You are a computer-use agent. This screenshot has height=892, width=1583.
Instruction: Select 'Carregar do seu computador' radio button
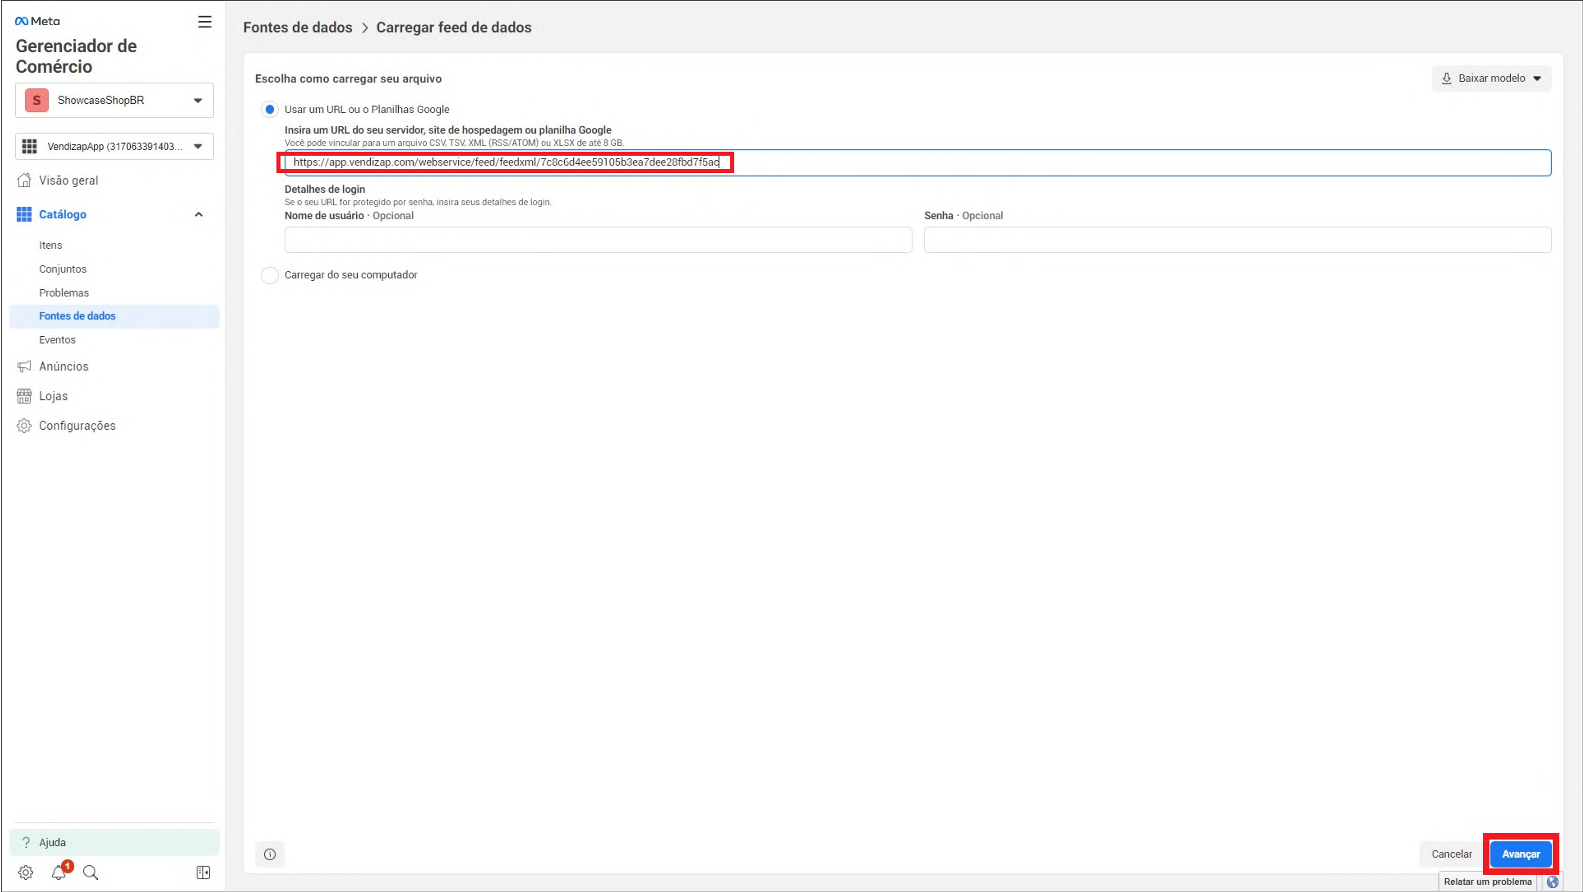[270, 275]
